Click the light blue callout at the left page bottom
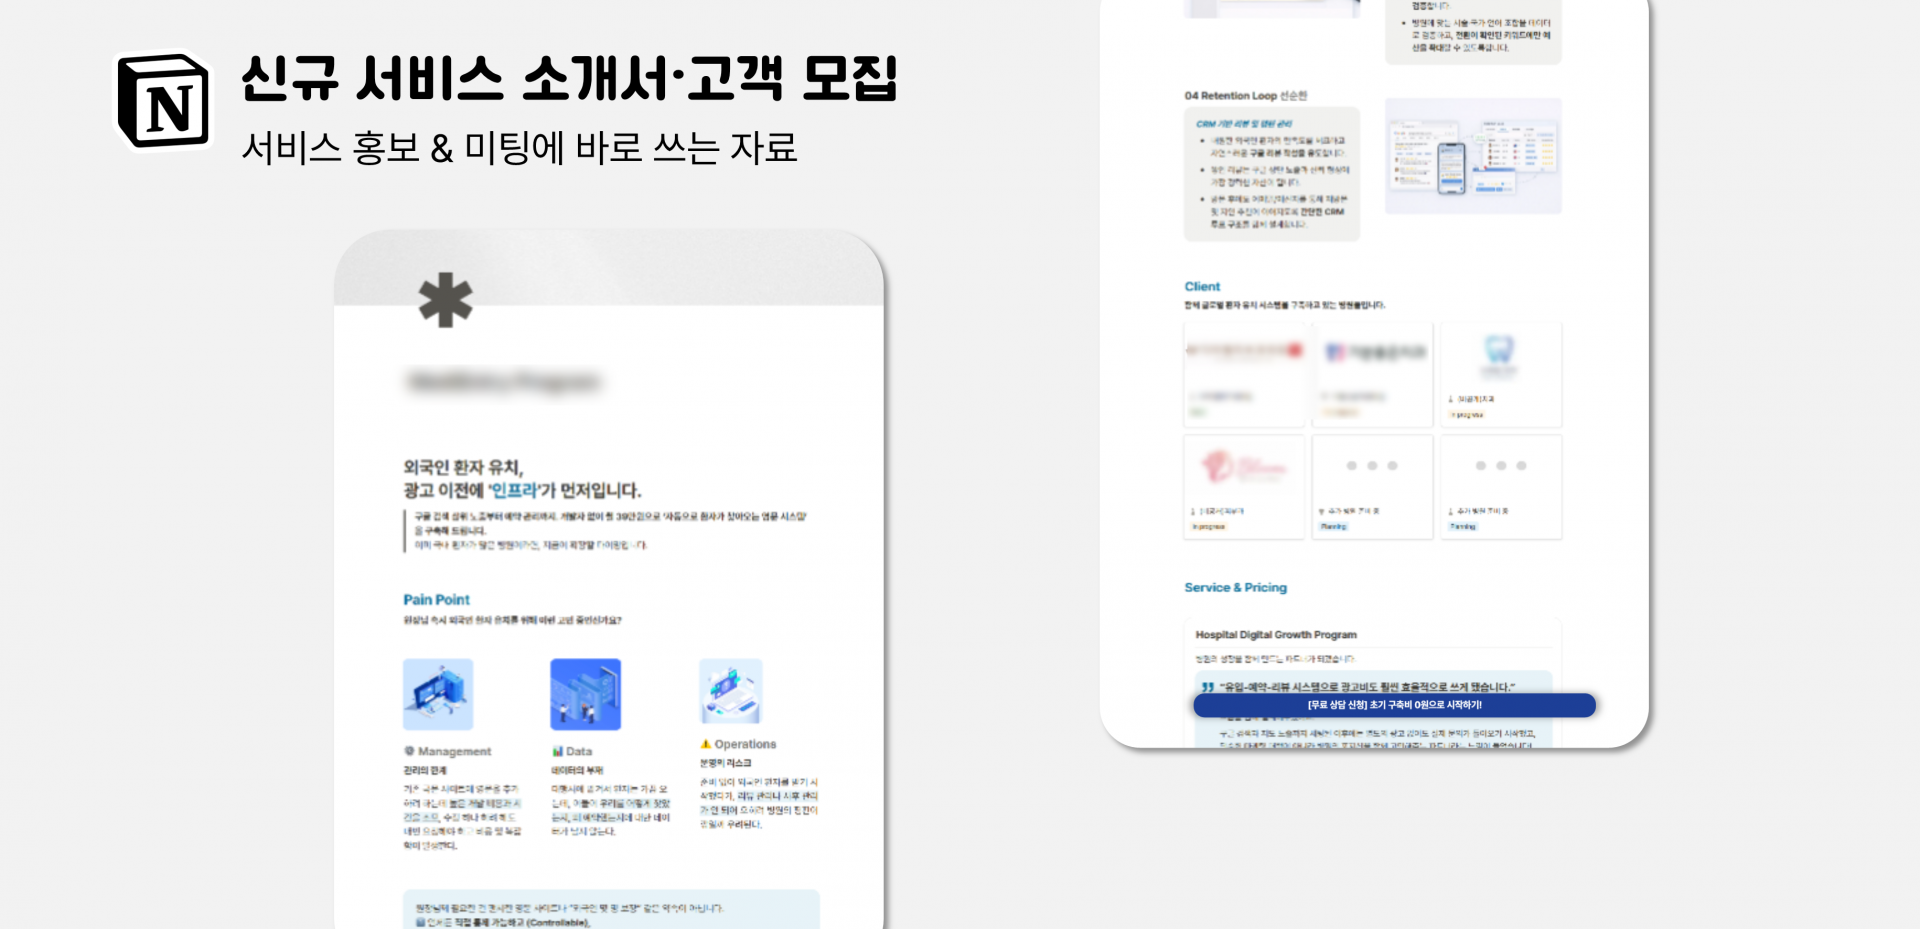This screenshot has width=1920, height=929. 611,910
